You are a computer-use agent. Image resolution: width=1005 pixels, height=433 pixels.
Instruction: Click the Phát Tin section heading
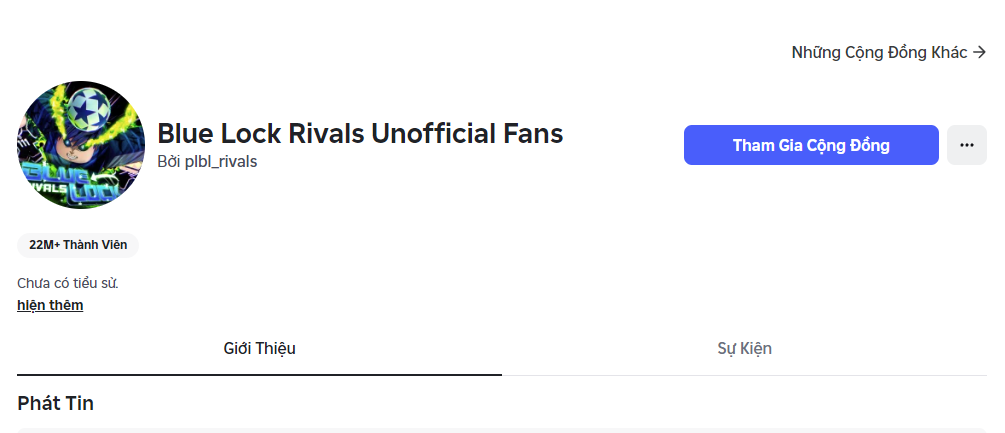point(55,403)
